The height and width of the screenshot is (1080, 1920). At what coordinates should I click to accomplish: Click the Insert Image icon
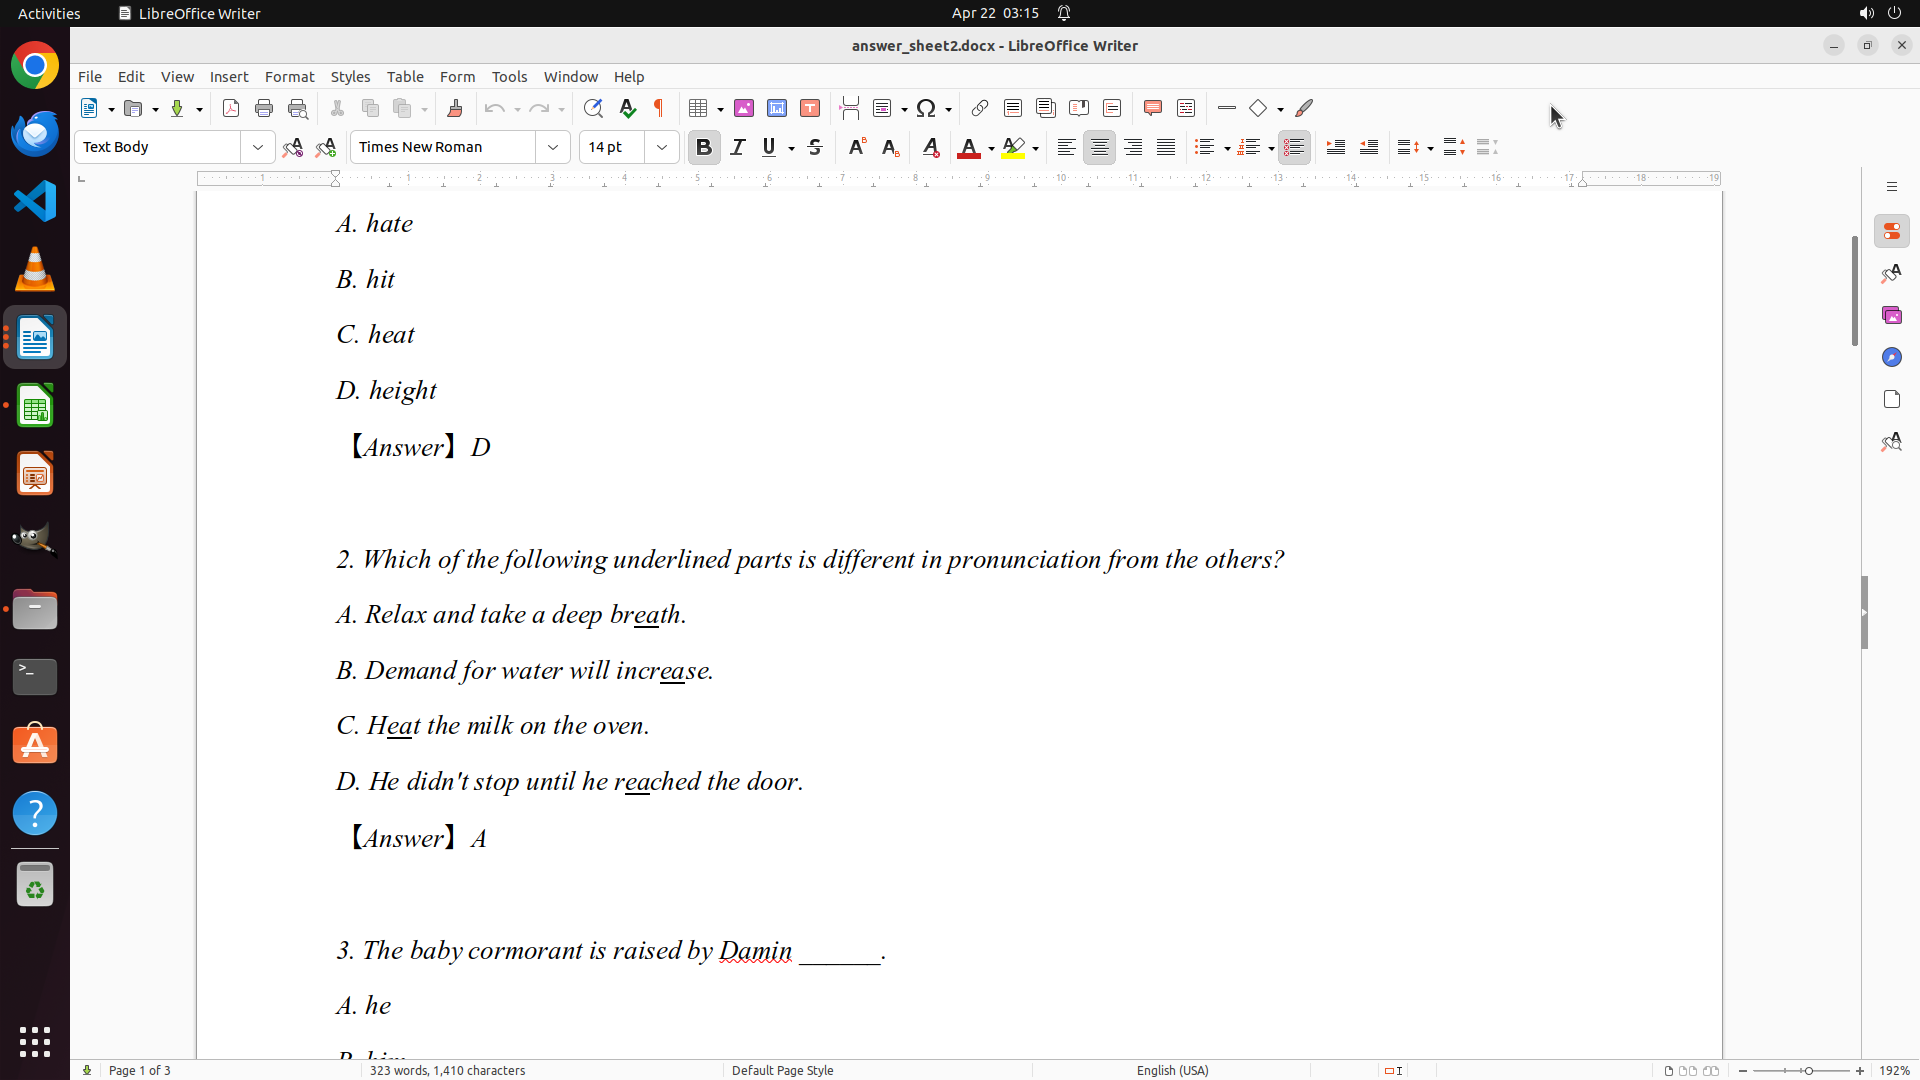pyautogui.click(x=744, y=108)
